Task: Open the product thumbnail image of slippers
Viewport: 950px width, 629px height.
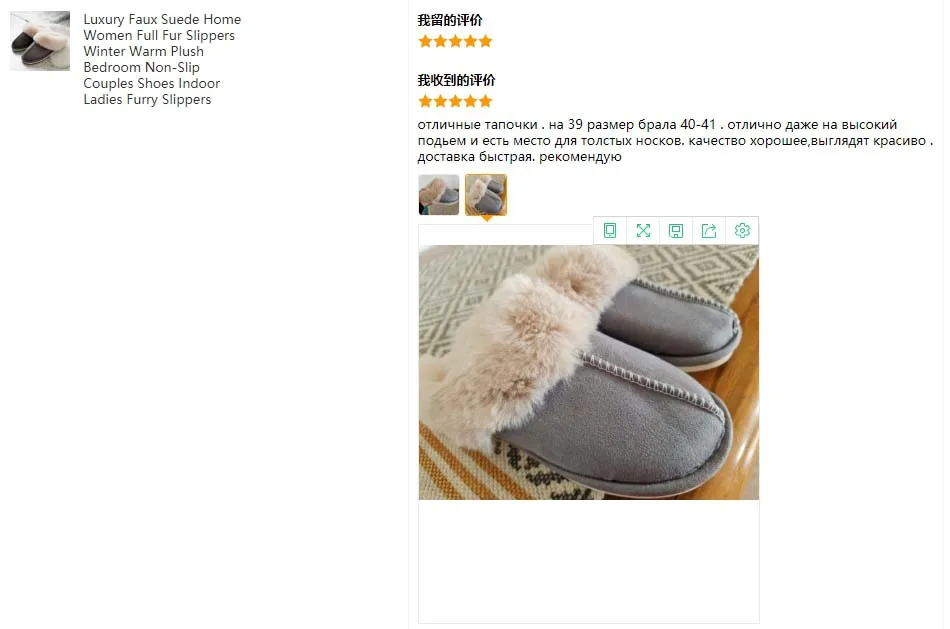Action: pyautogui.click(x=40, y=41)
